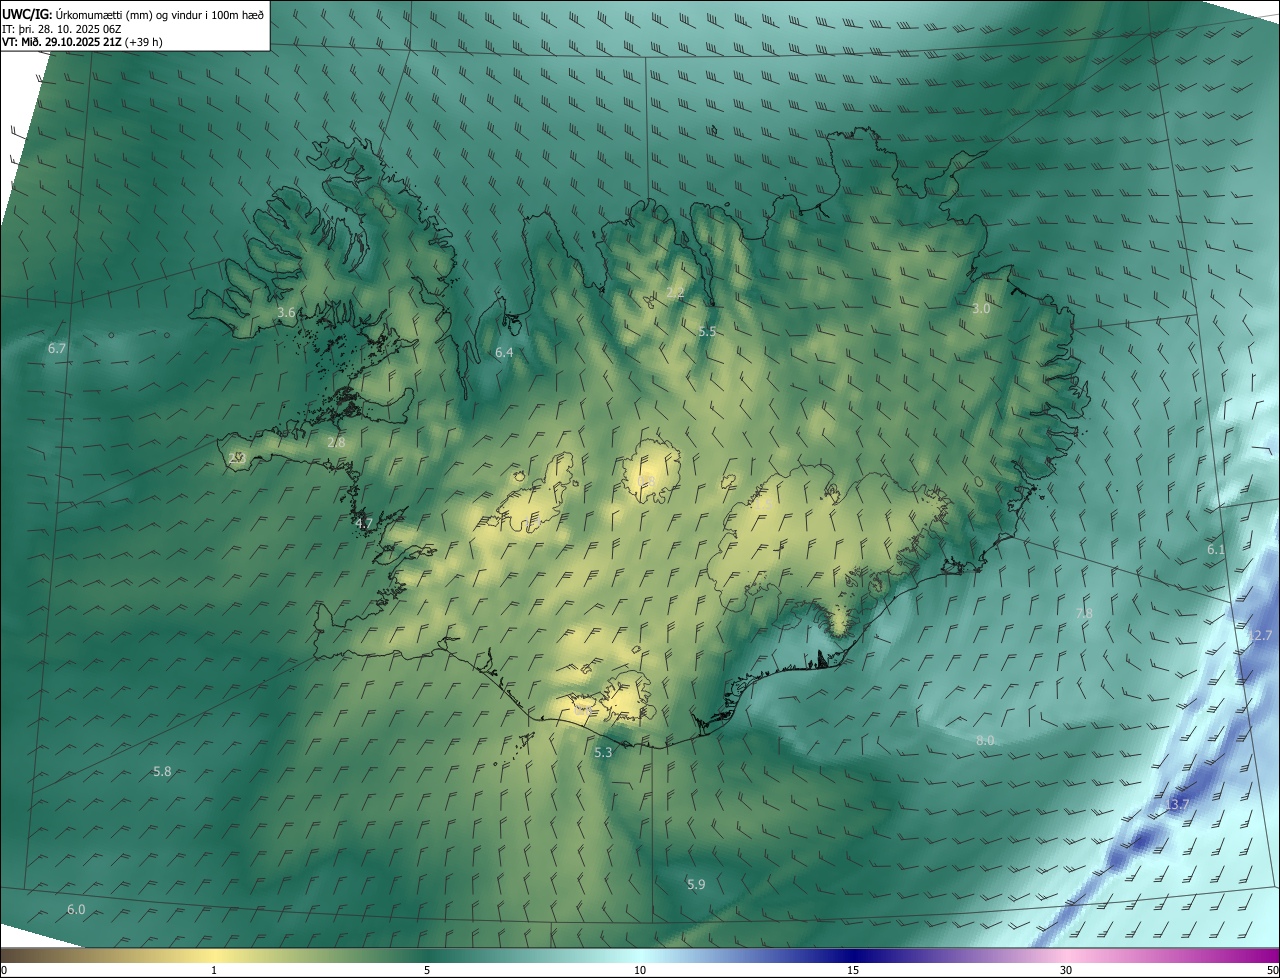Click the 5.9 value south of Iceland
This screenshot has width=1280, height=978.
pyautogui.click(x=696, y=884)
